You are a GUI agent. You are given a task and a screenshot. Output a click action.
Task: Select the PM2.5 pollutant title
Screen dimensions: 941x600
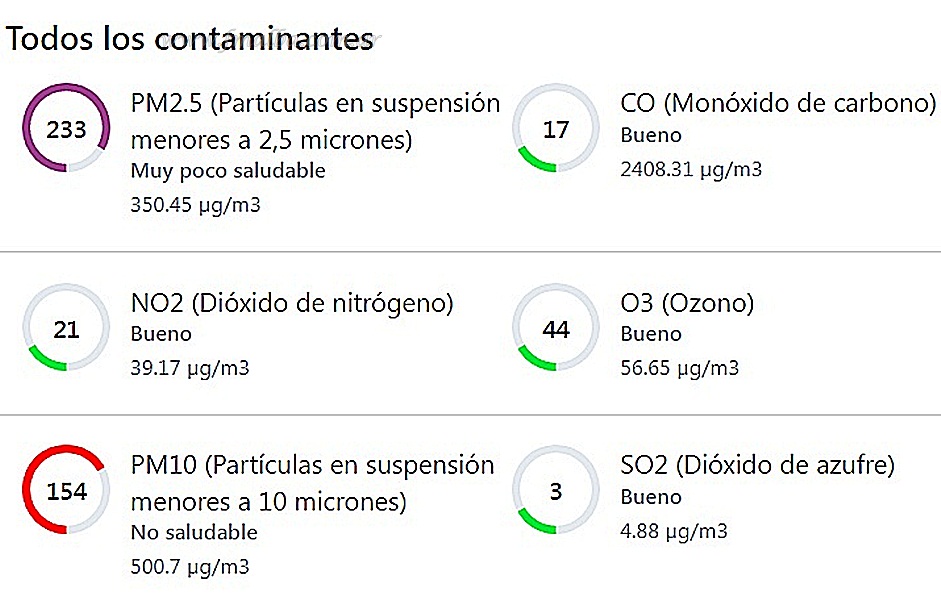(315, 120)
